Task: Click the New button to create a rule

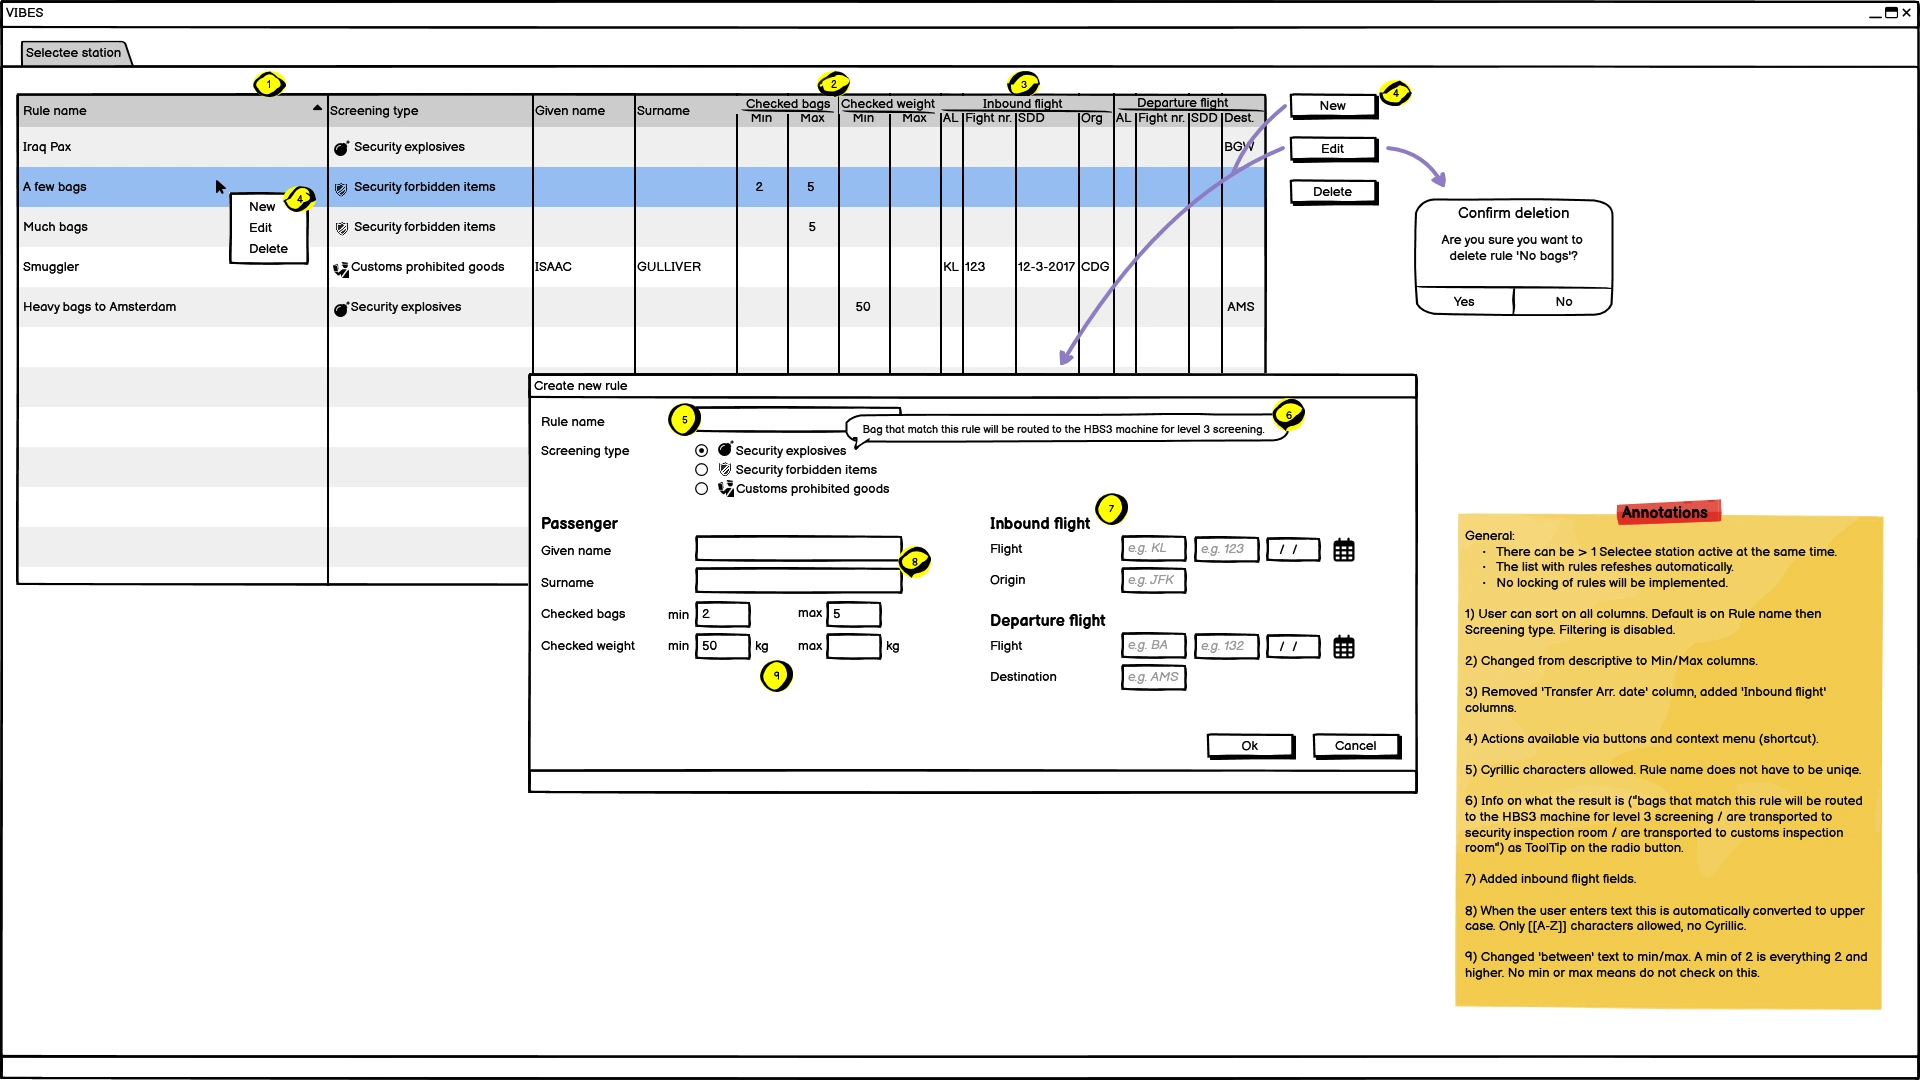Action: (1331, 105)
